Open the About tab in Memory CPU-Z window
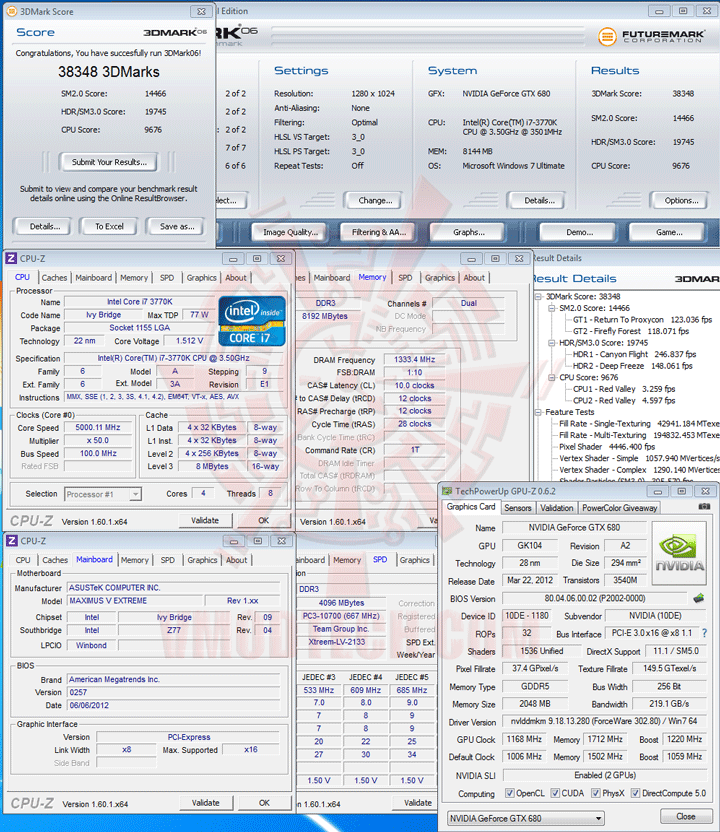 (474, 278)
